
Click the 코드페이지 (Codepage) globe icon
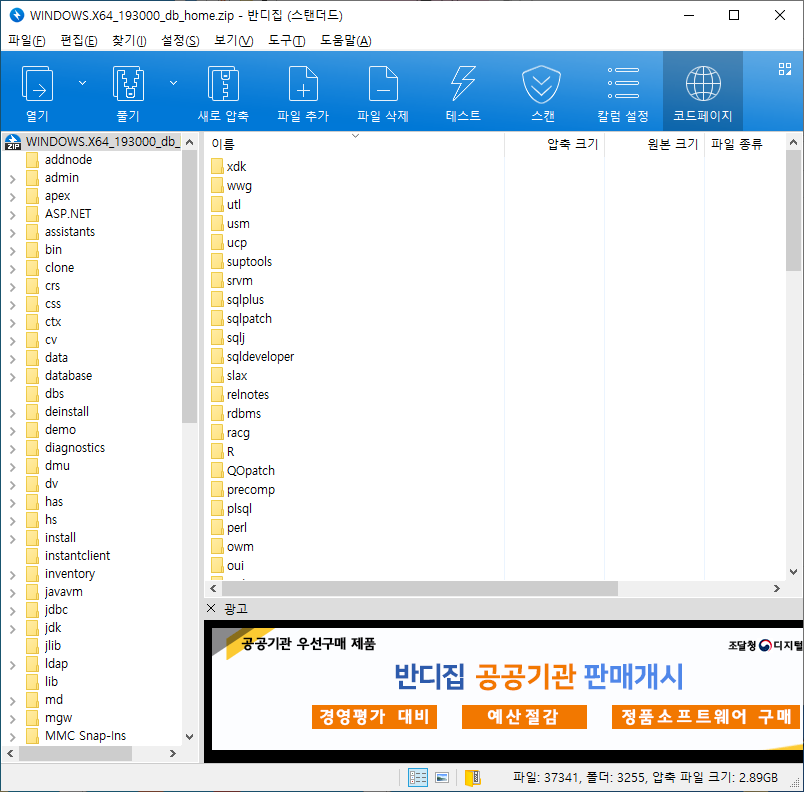pos(703,84)
